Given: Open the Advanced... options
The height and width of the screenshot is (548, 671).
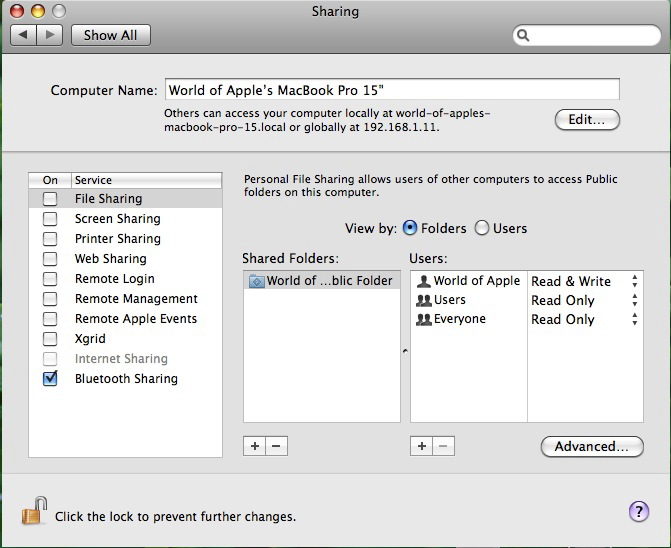Looking at the screenshot, I should 592,447.
